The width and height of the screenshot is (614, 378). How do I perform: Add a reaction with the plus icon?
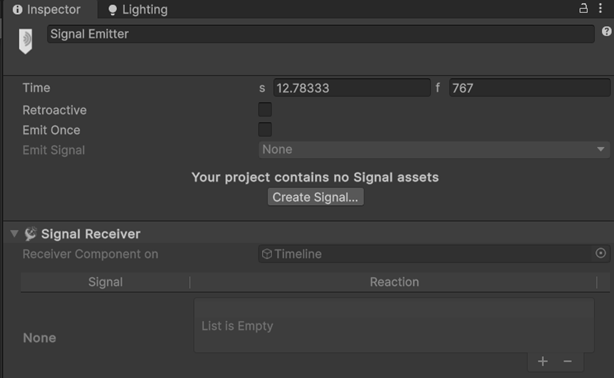(x=543, y=361)
